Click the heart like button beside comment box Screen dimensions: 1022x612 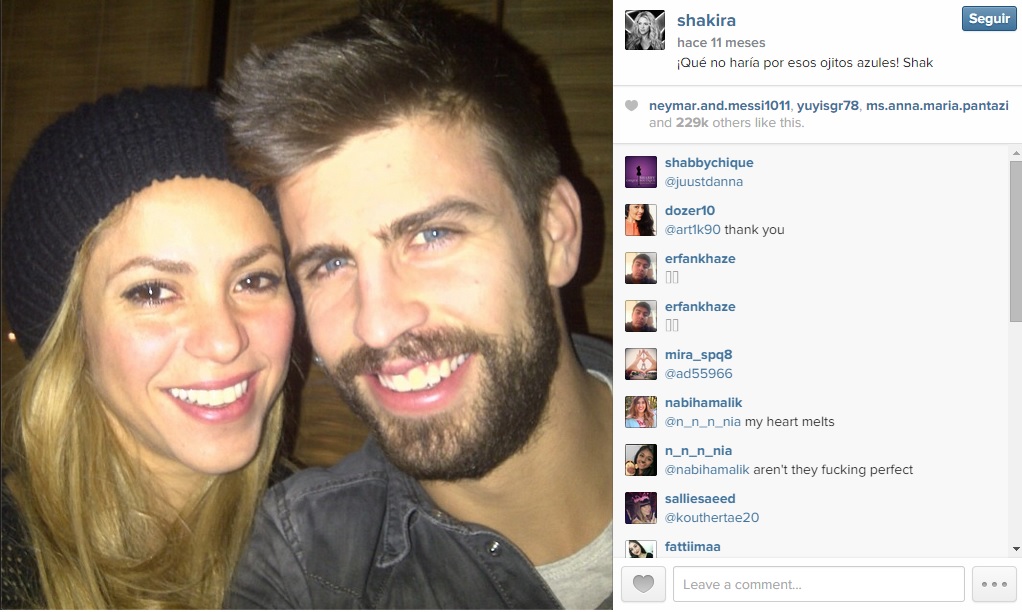643,584
